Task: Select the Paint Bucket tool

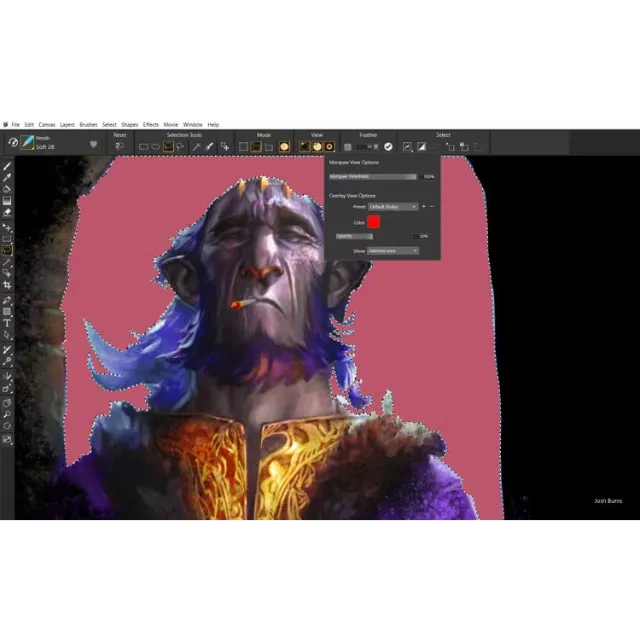Action: tap(7, 189)
